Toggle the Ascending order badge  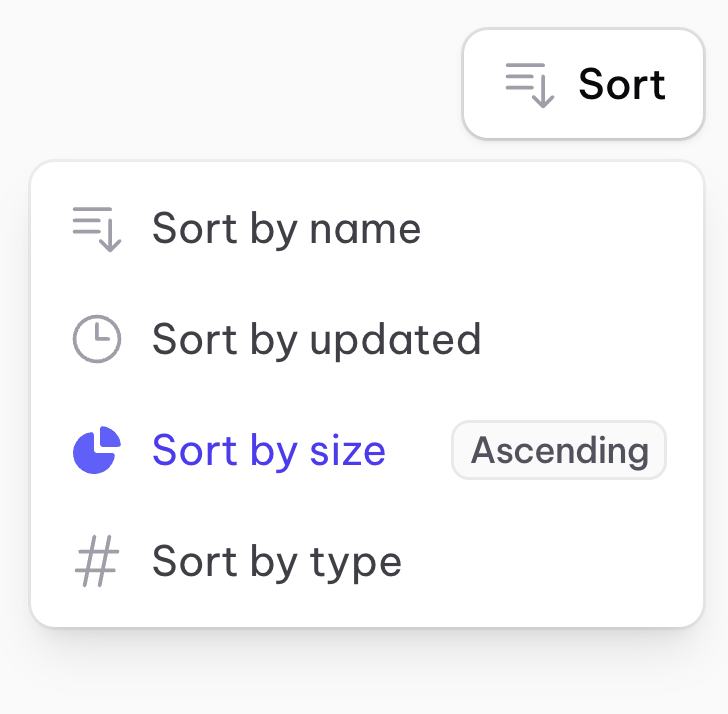(559, 451)
